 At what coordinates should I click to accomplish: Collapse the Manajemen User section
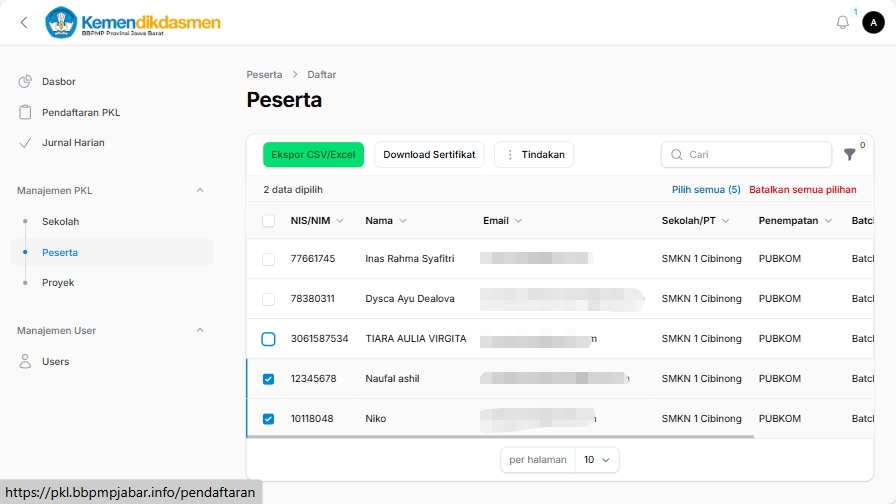point(200,330)
